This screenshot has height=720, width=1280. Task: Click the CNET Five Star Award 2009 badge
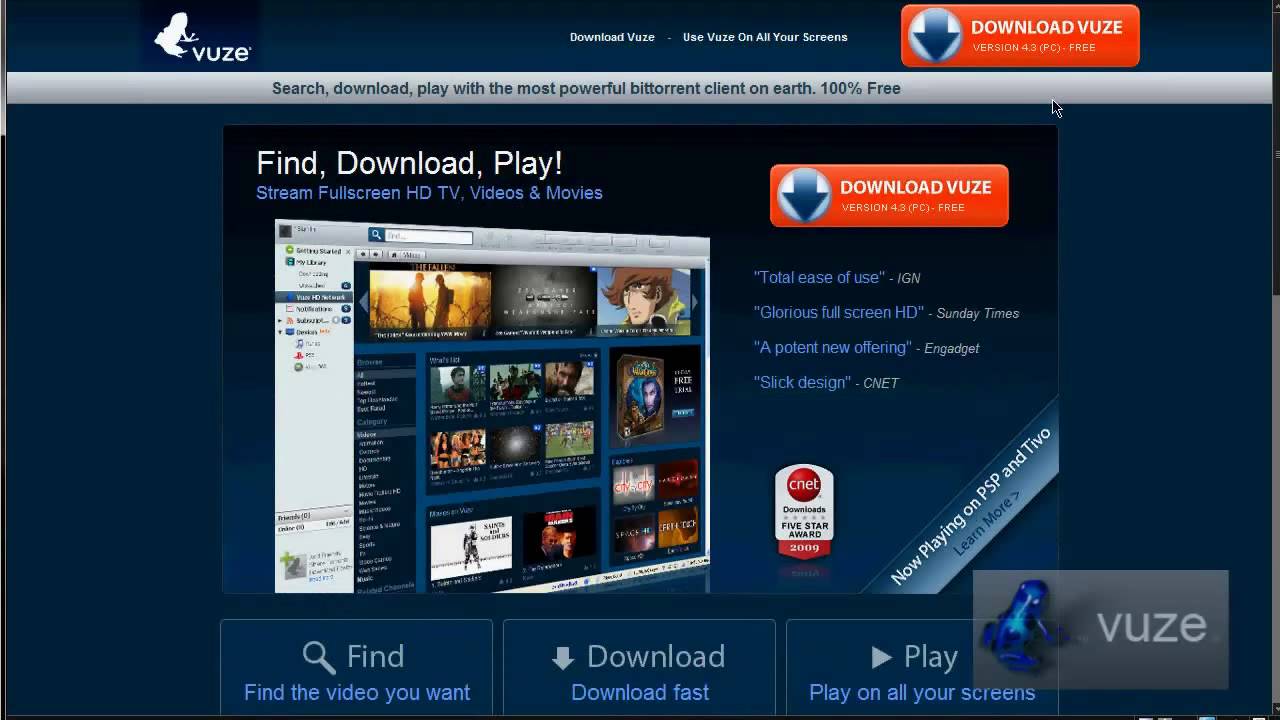tap(804, 513)
